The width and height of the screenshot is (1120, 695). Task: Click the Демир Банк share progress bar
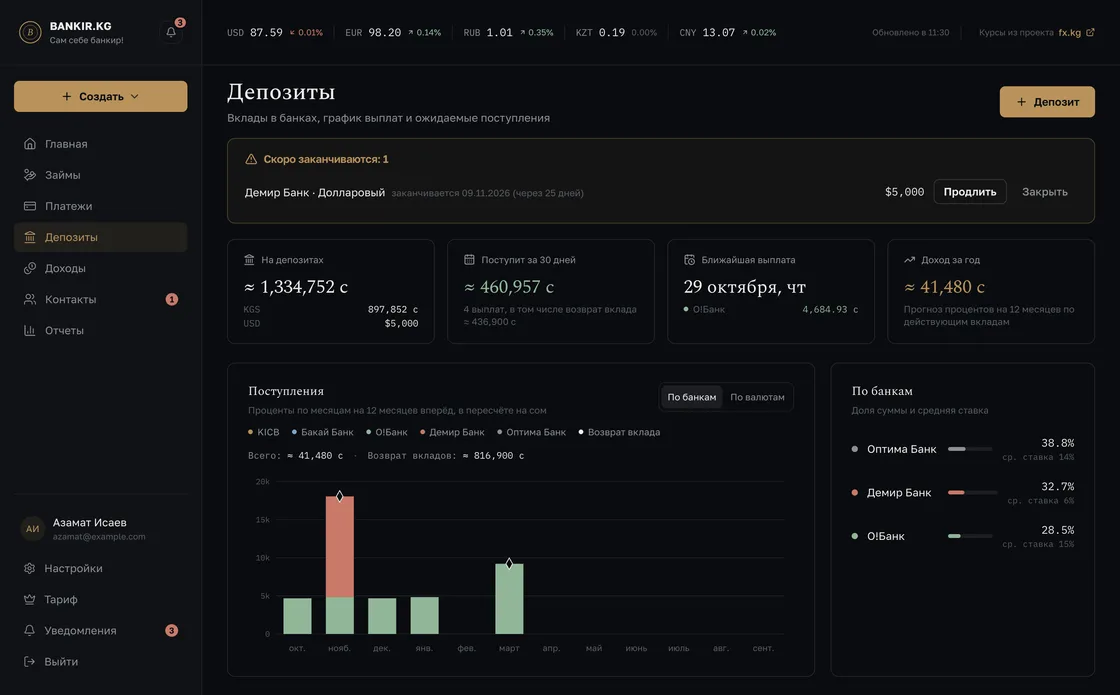click(972, 493)
